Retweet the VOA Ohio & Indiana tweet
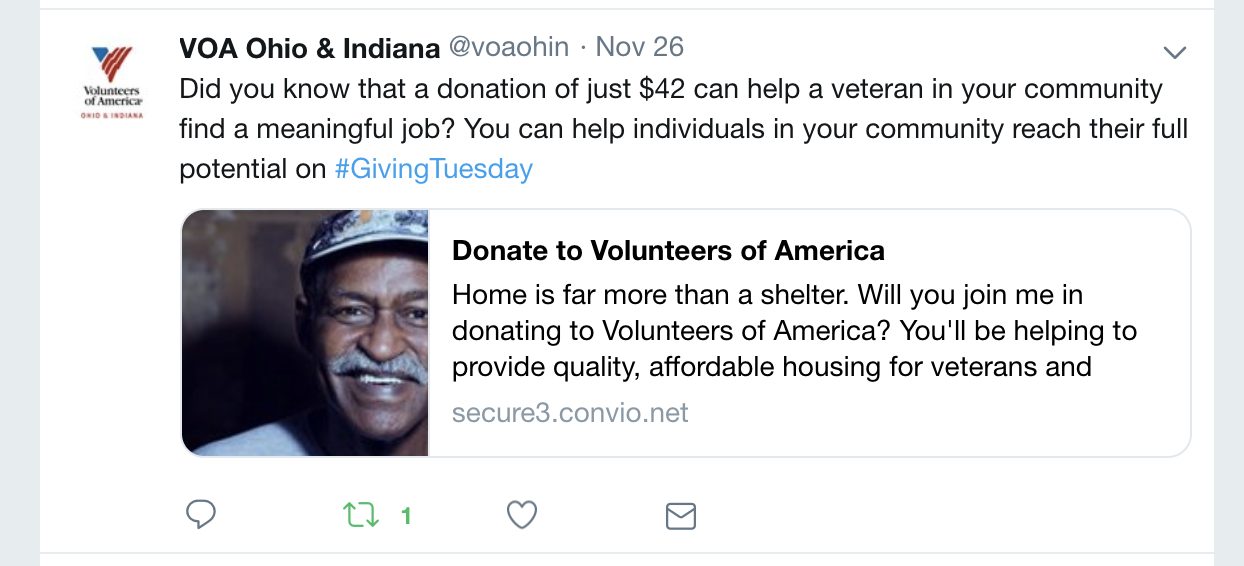This screenshot has width=1244, height=566. (x=360, y=515)
